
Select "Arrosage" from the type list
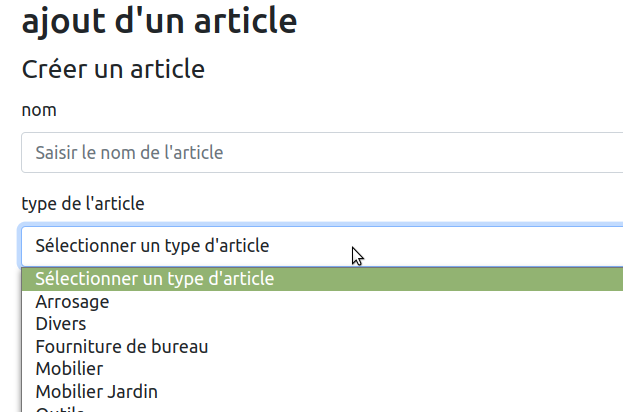coord(73,301)
